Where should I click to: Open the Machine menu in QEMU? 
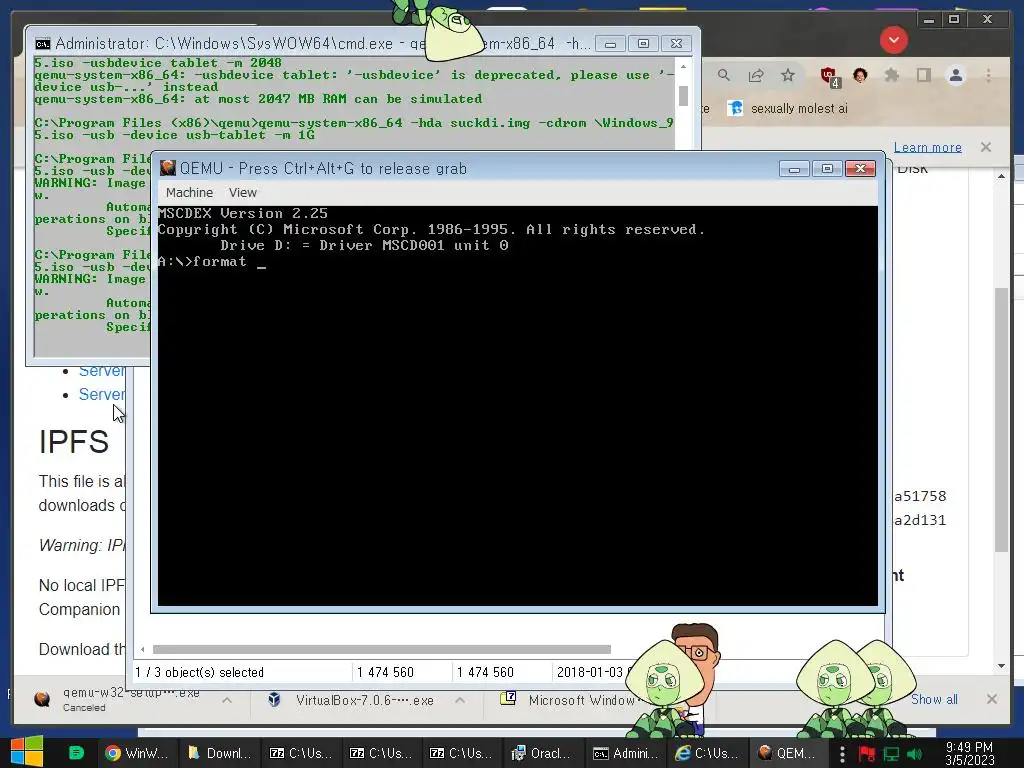coord(189,193)
